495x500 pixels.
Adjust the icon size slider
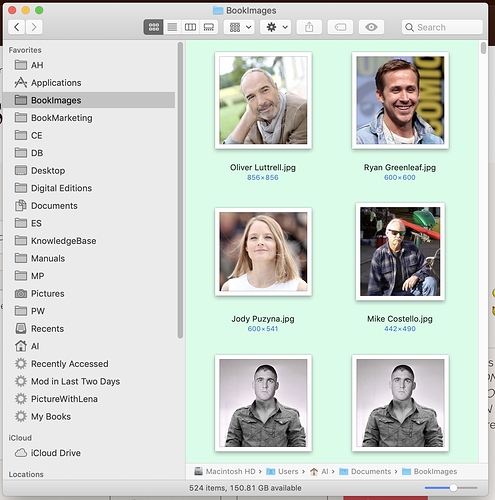tap(453, 488)
